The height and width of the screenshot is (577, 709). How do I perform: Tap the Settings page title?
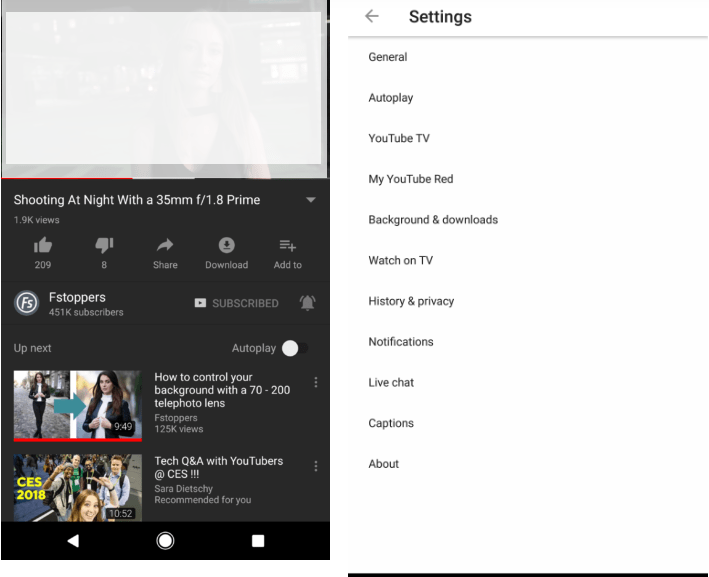[440, 17]
